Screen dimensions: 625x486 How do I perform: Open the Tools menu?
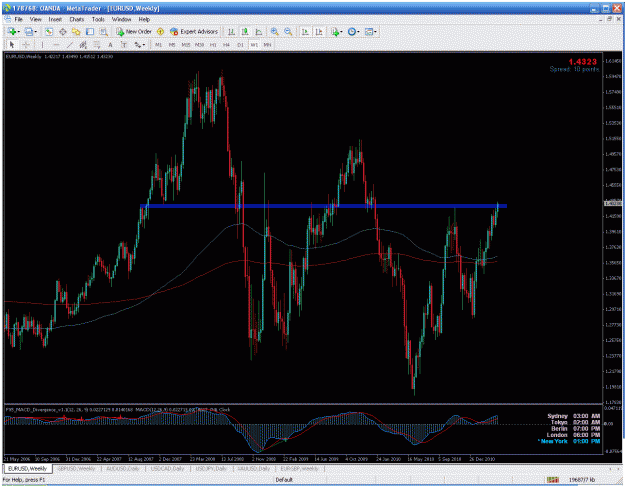click(x=98, y=19)
